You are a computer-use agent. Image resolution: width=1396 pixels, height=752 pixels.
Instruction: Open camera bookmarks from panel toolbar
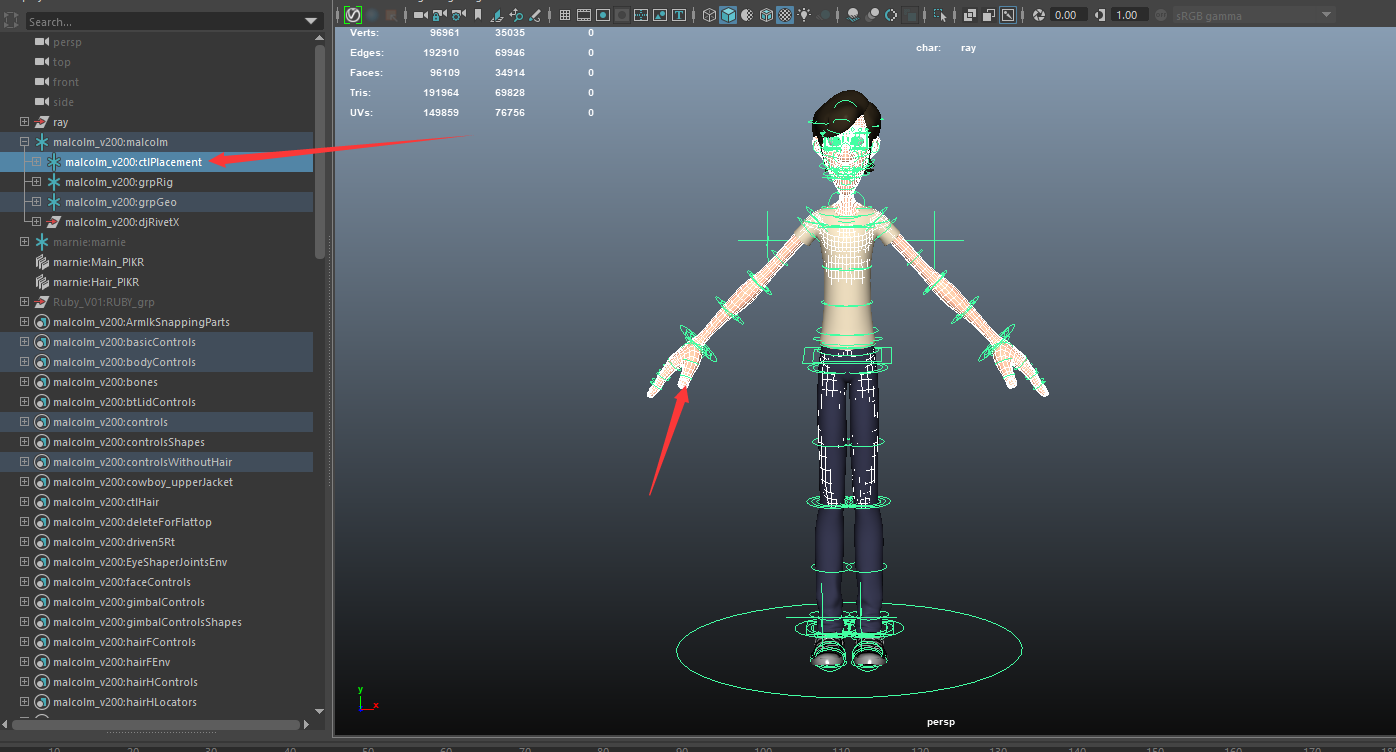pos(478,15)
